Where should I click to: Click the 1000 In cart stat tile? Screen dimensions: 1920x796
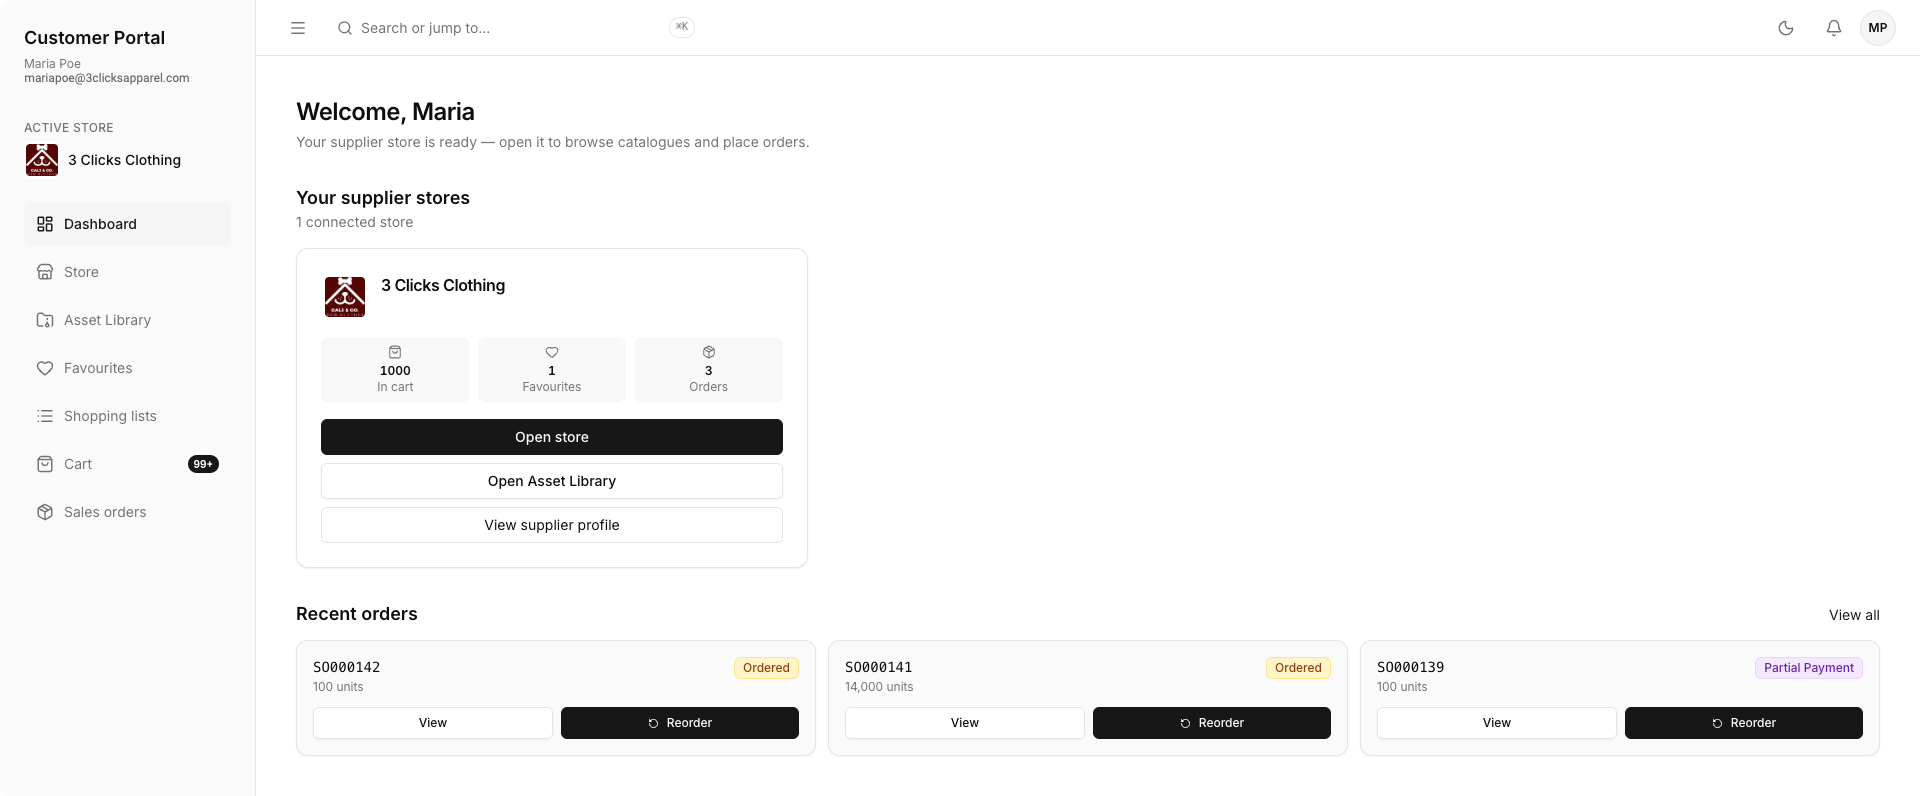pyautogui.click(x=395, y=370)
